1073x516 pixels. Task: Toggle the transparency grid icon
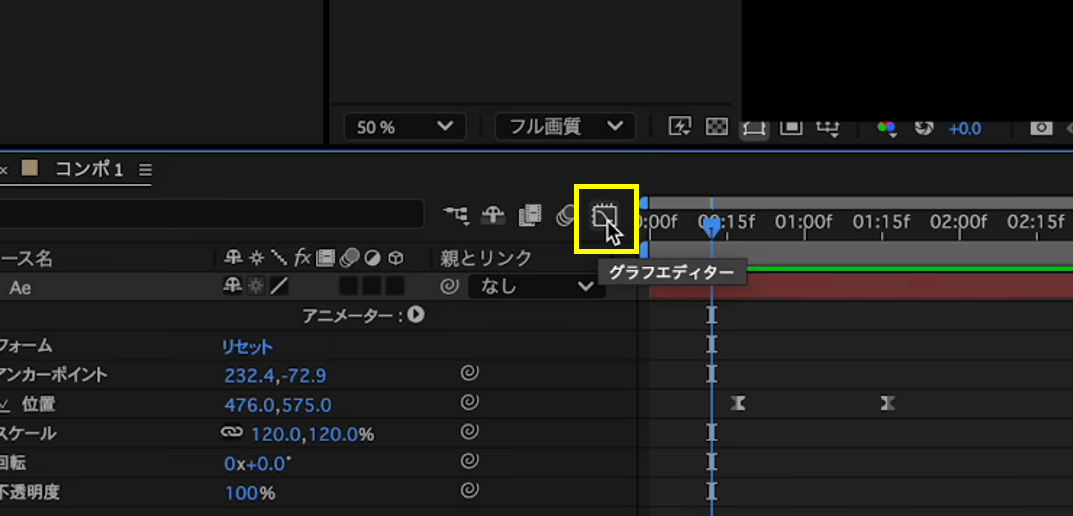716,127
